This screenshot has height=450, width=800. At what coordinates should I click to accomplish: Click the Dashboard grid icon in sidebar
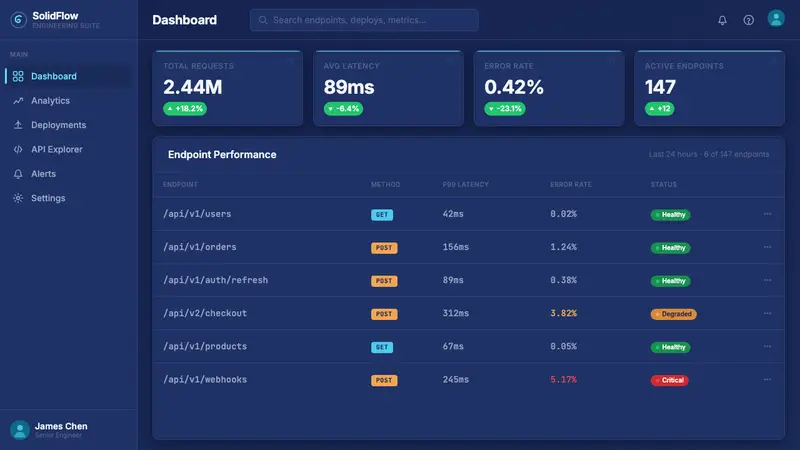(x=18, y=76)
